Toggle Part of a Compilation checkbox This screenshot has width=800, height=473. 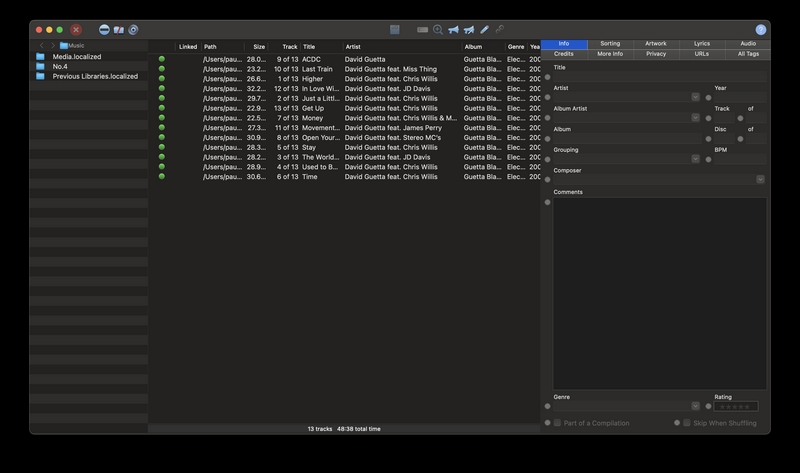pyautogui.click(x=558, y=423)
